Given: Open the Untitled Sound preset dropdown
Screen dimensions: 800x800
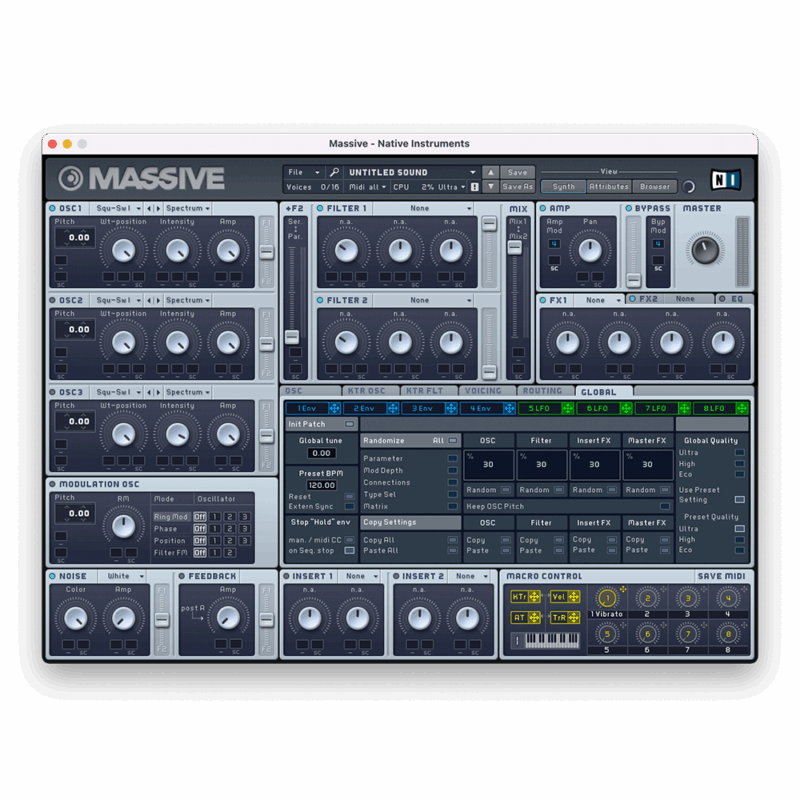Looking at the screenshot, I should tap(411, 172).
